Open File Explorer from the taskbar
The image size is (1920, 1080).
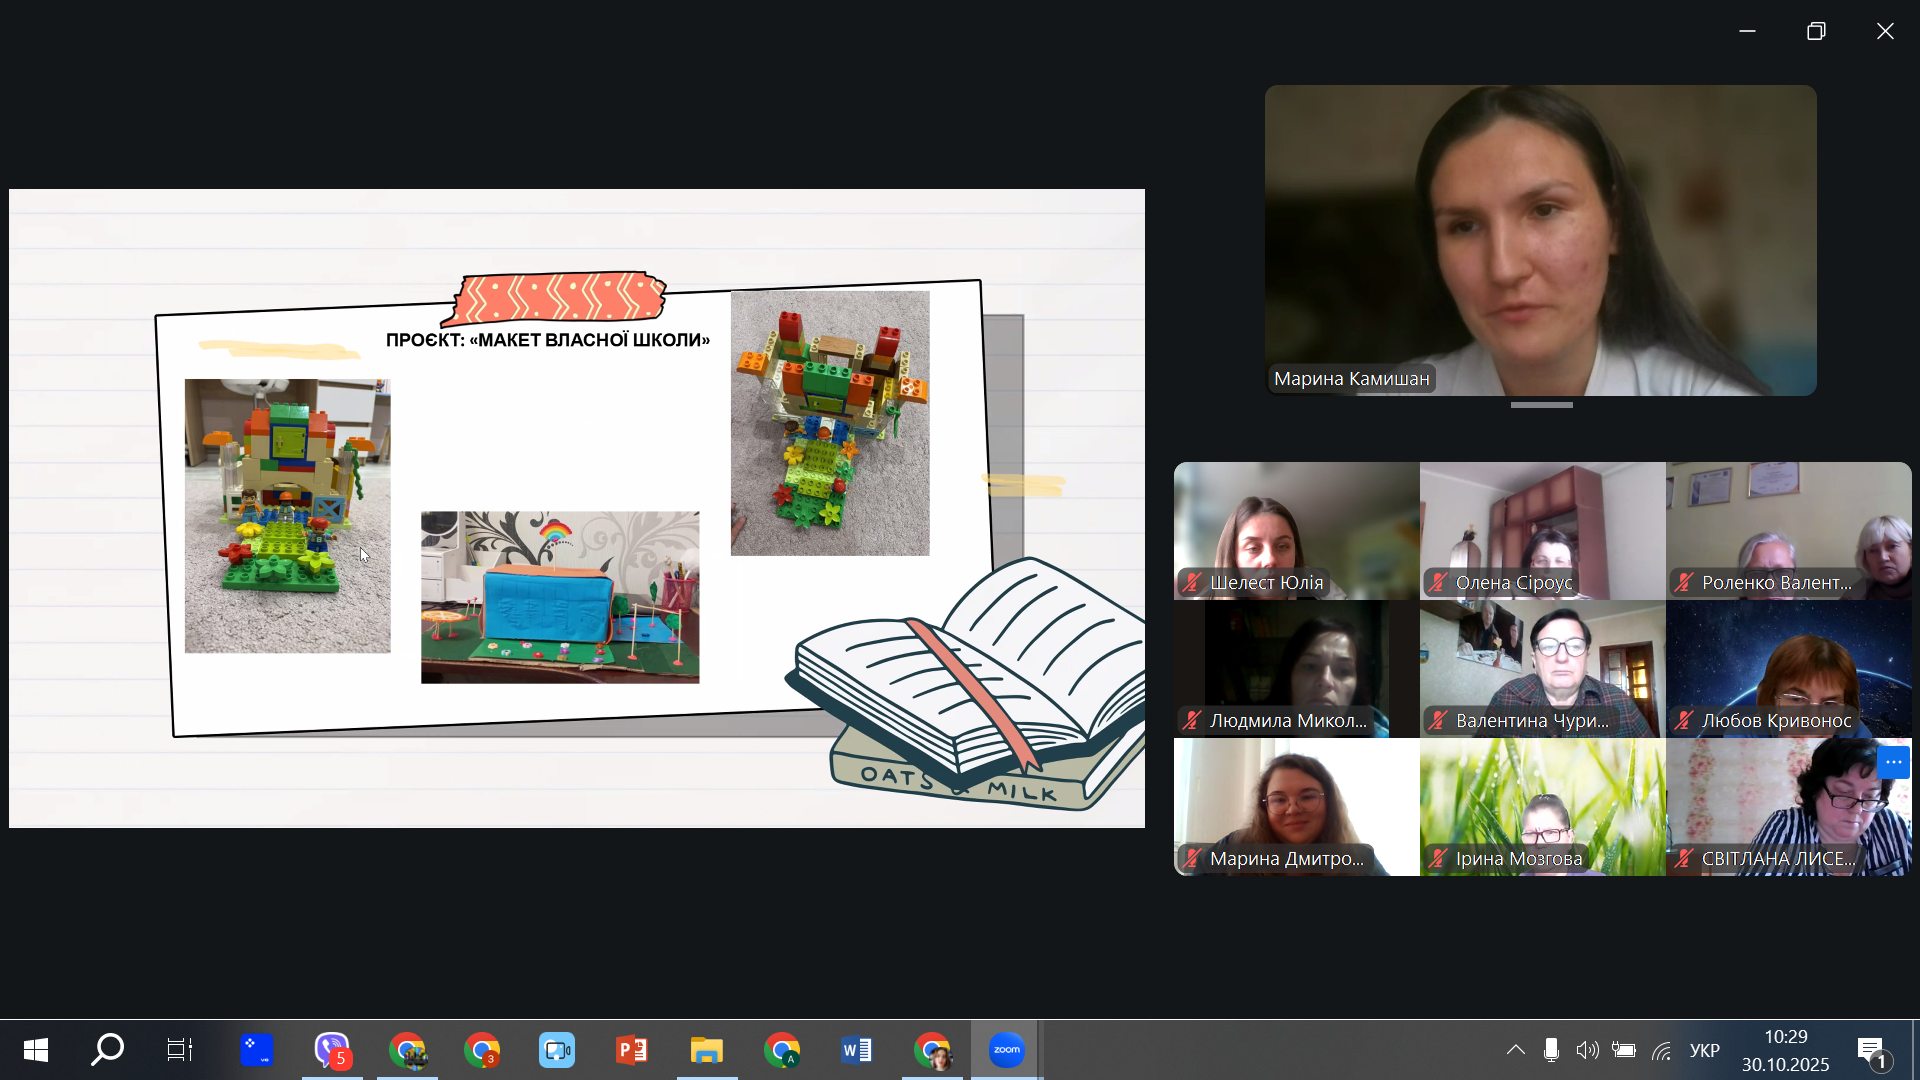pos(707,1050)
